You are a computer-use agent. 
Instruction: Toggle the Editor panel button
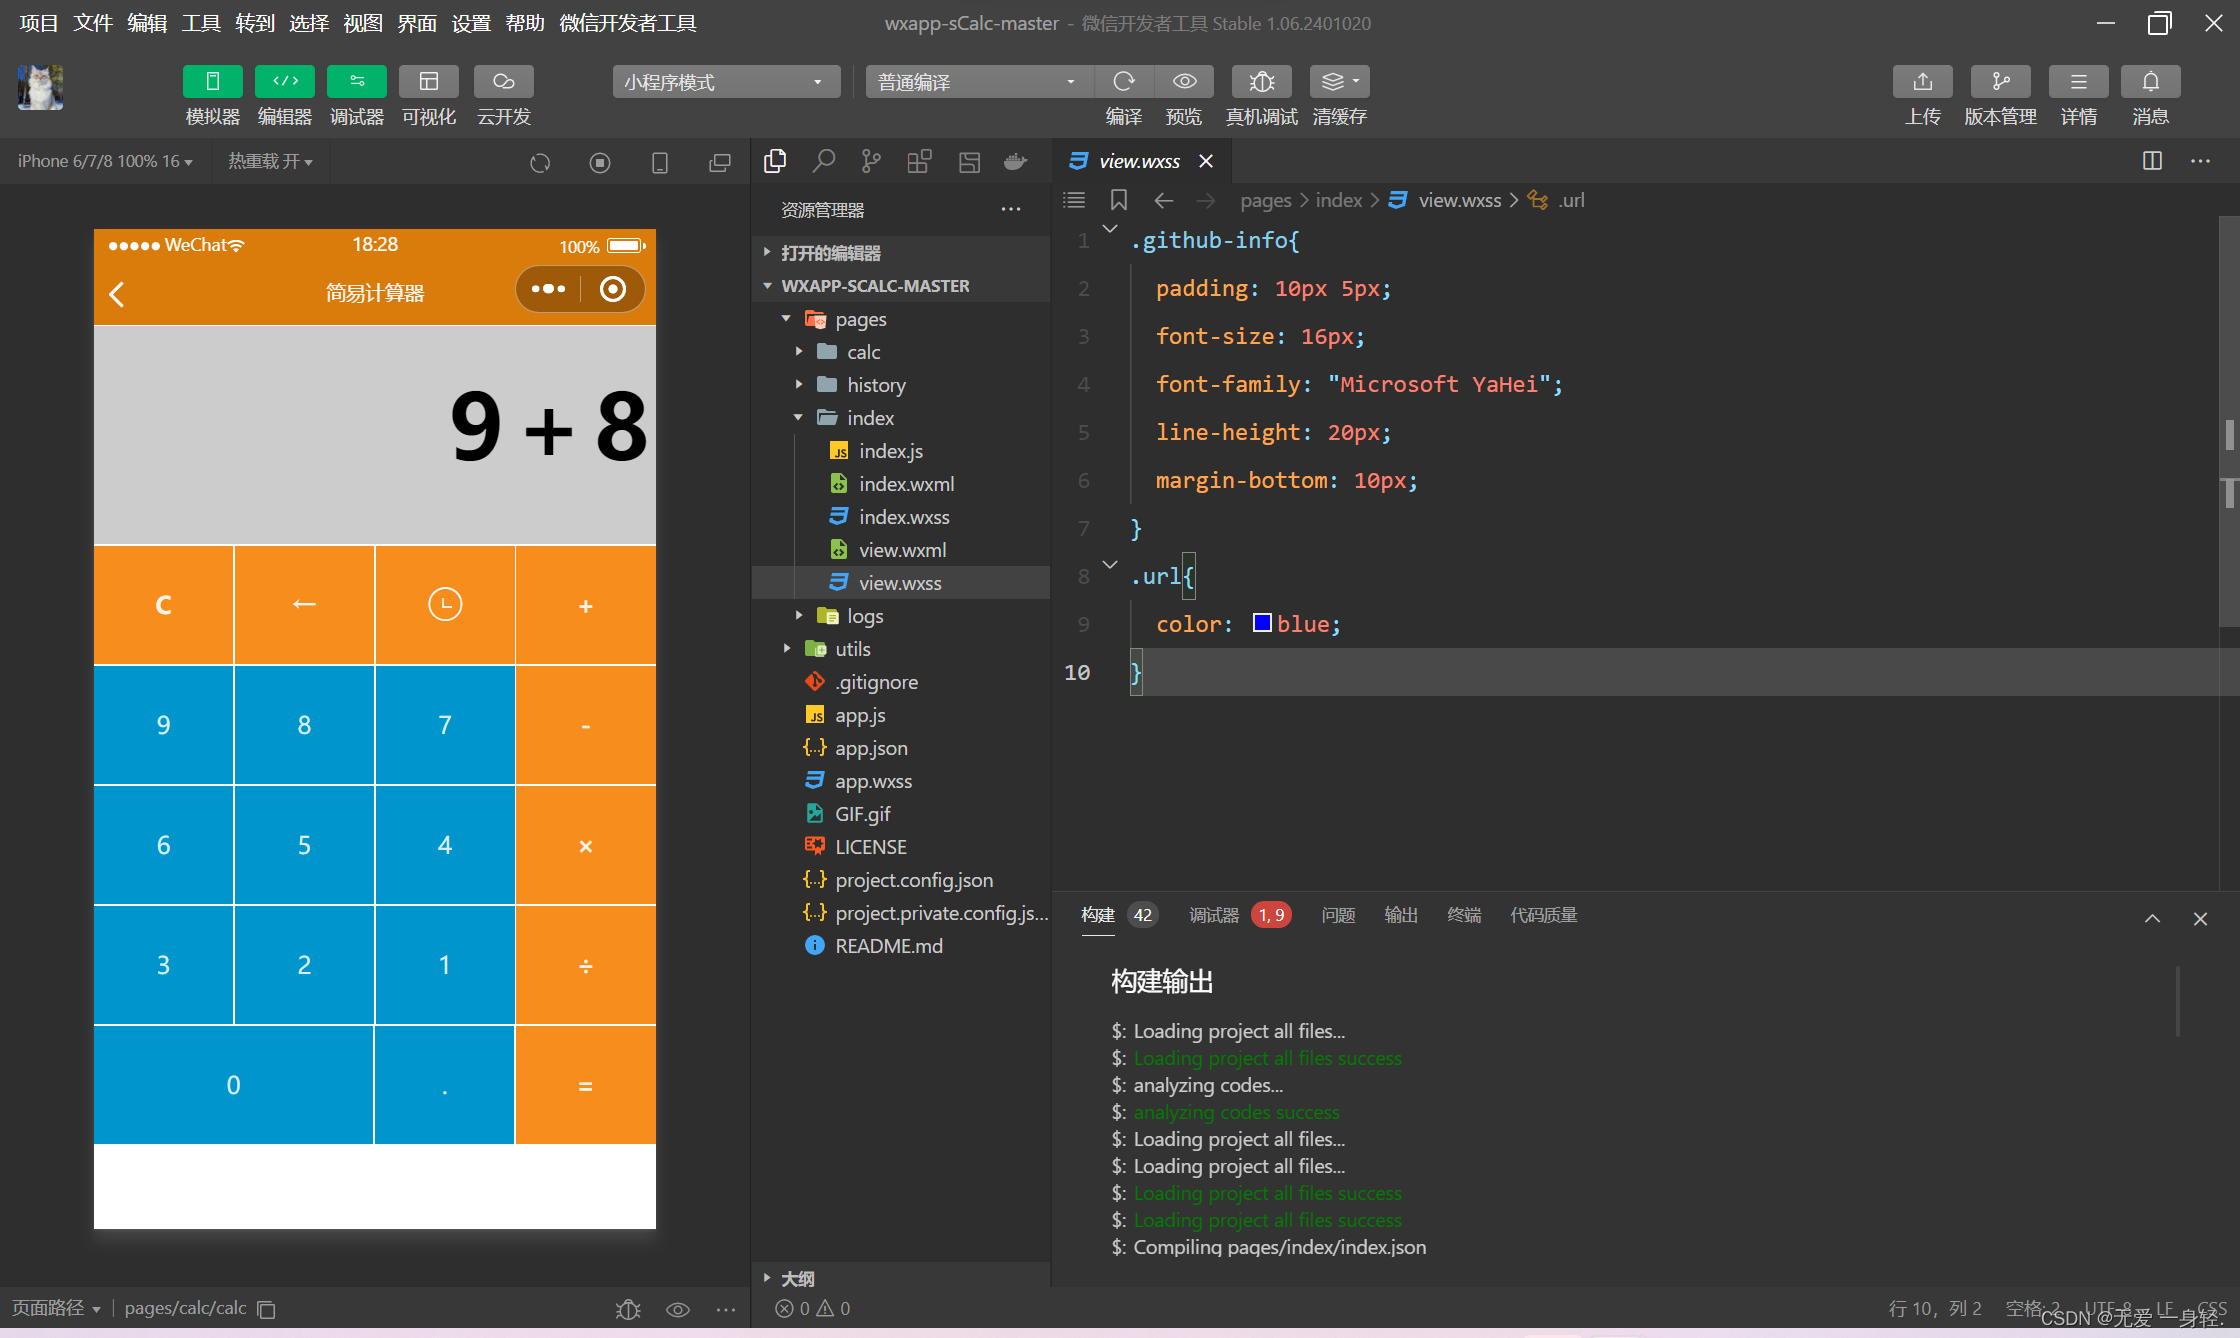click(x=285, y=82)
